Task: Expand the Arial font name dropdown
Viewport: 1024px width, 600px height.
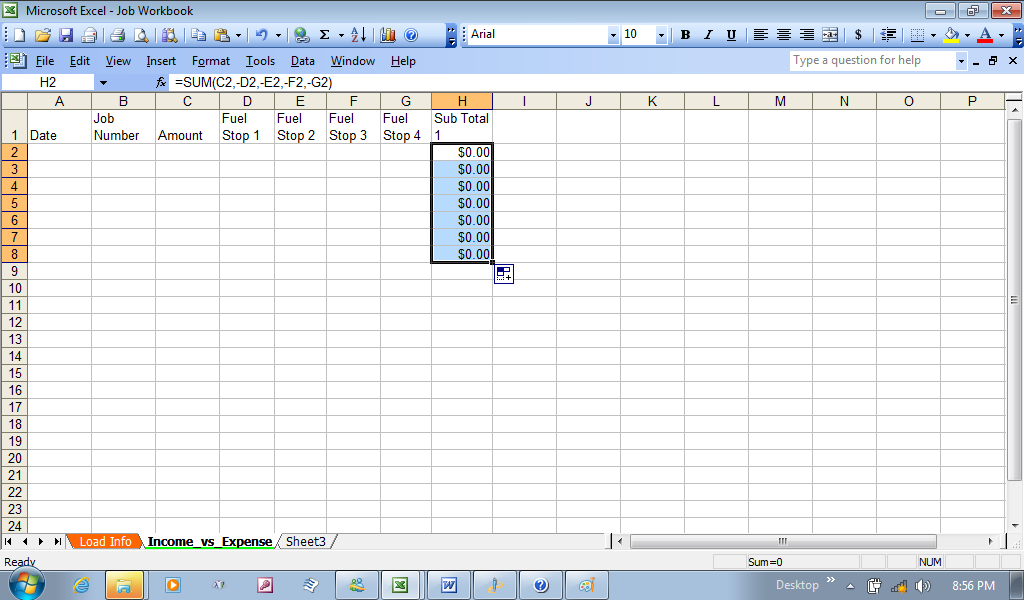Action: pyautogui.click(x=613, y=35)
